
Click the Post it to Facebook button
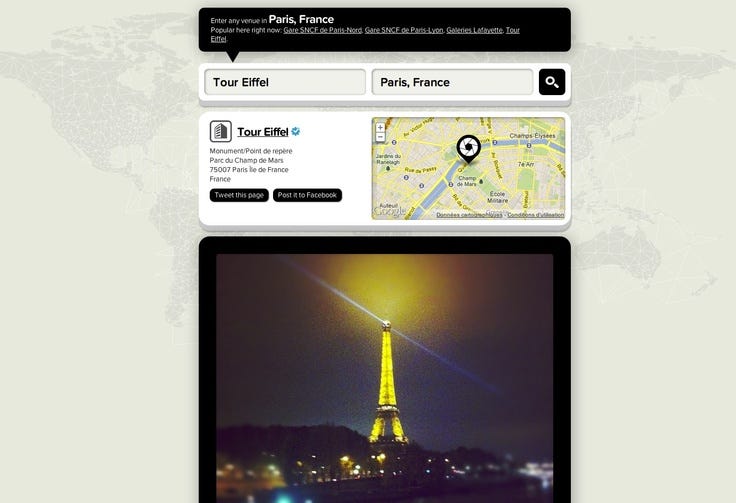click(x=307, y=195)
